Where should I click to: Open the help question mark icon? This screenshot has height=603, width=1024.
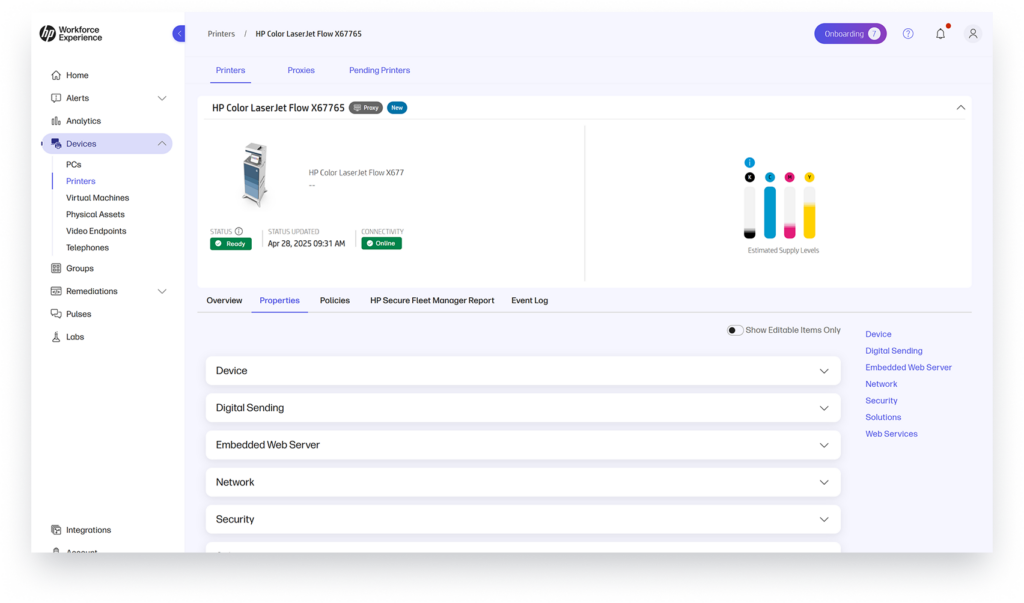click(908, 34)
